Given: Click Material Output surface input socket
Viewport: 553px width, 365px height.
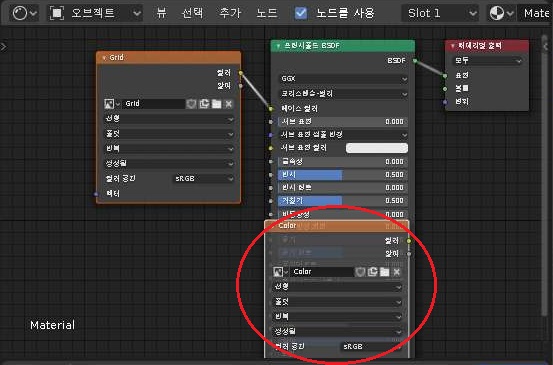Looking at the screenshot, I should point(445,75).
